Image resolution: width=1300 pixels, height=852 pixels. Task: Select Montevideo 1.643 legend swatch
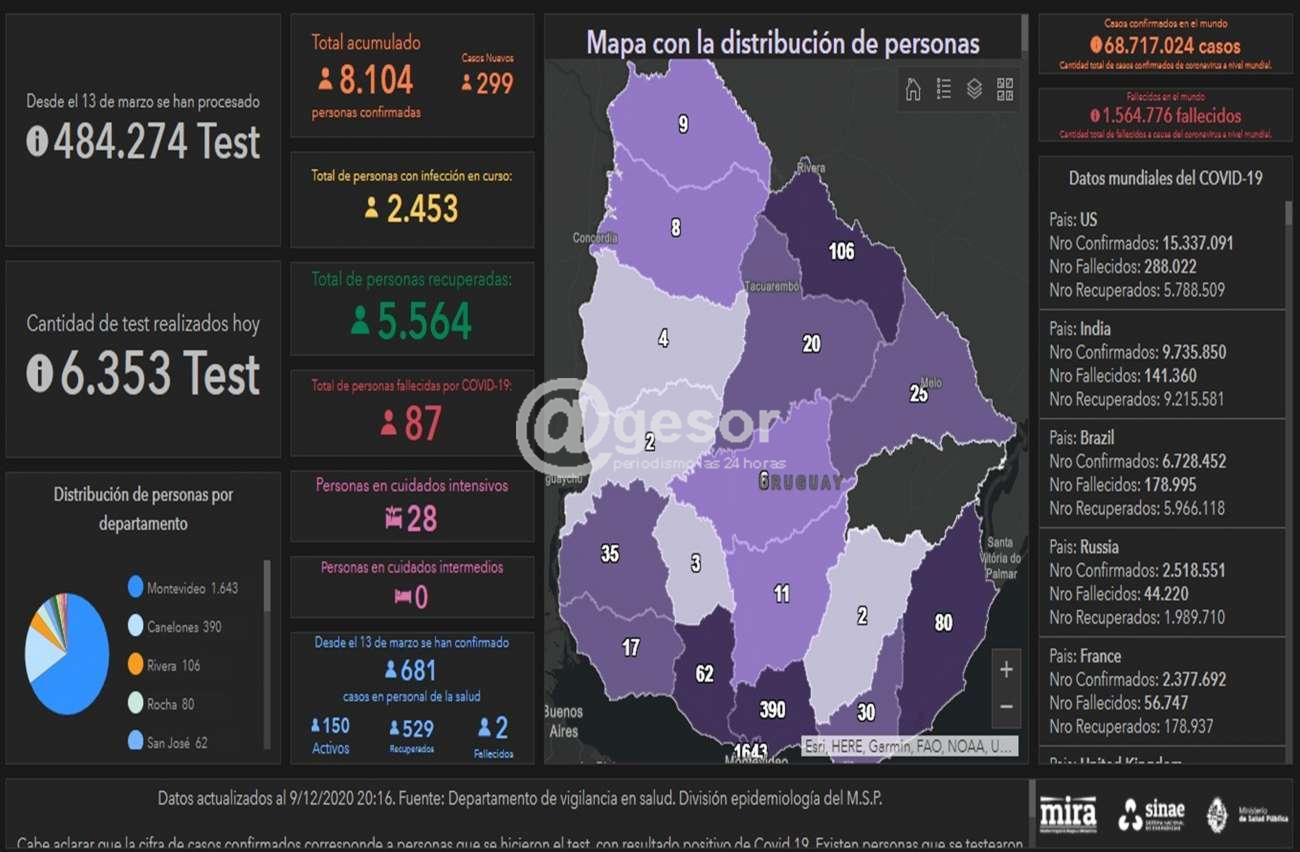[136, 588]
